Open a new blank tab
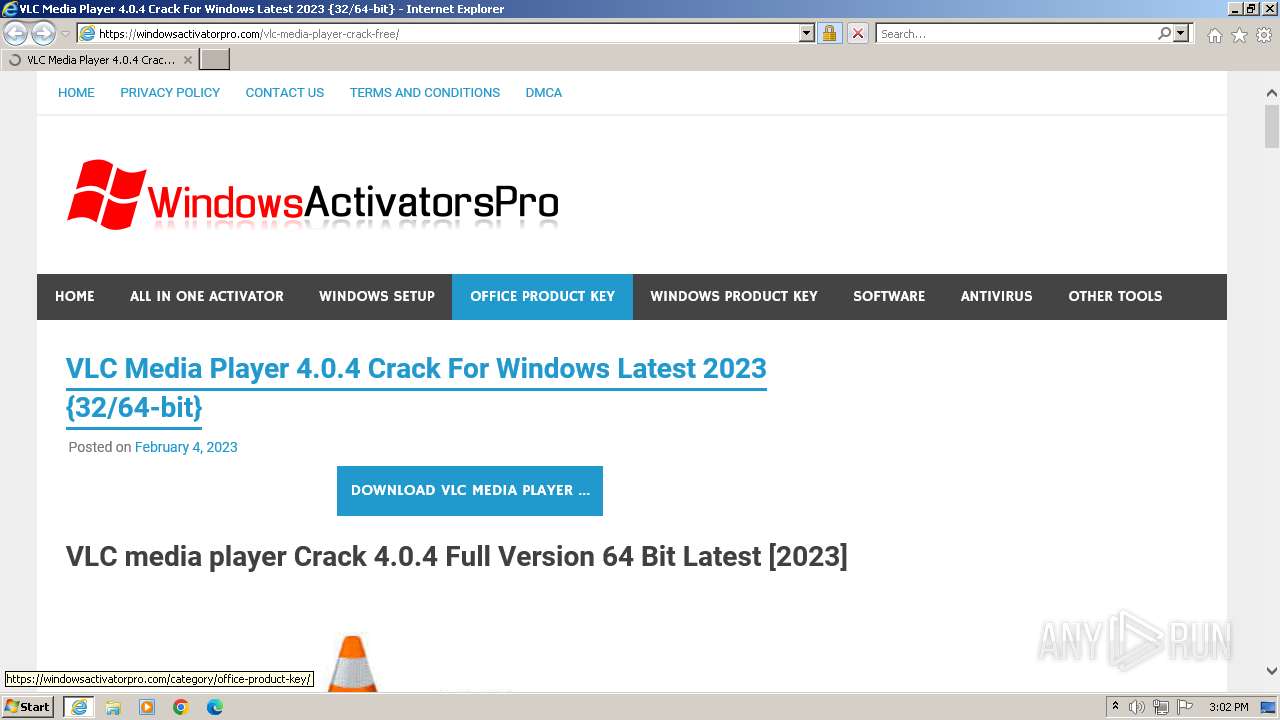The width and height of the screenshot is (1280, 720). tap(215, 60)
